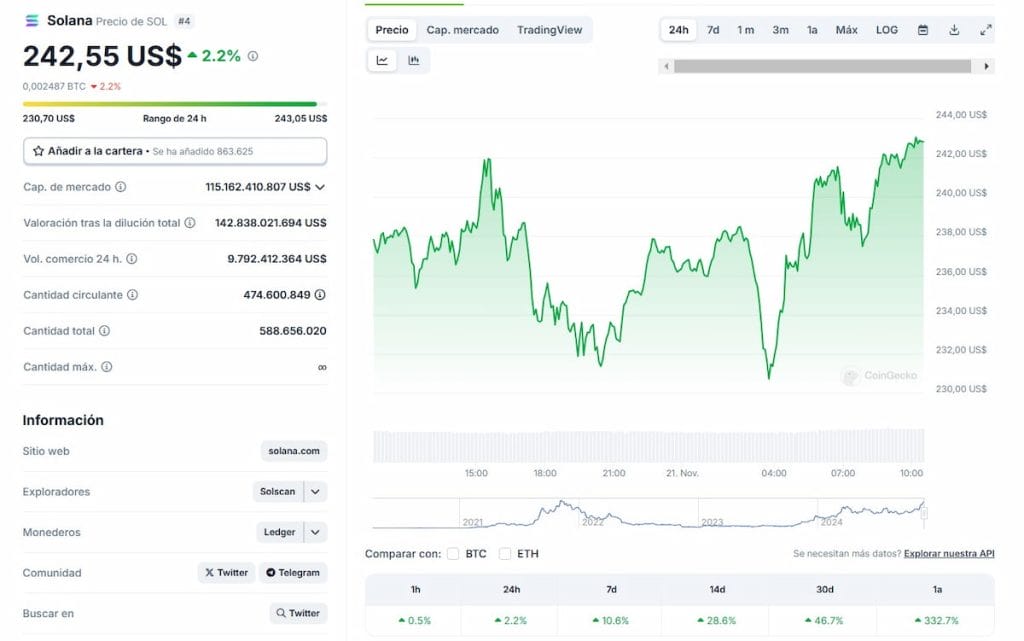1024x641 pixels.
Task: Click info icon after 474.600.849 value
Action: point(320,294)
